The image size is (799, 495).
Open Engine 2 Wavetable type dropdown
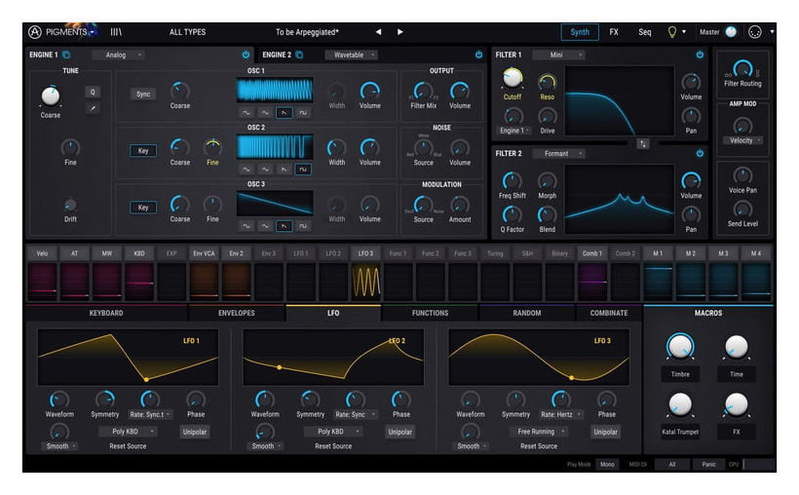click(x=351, y=55)
